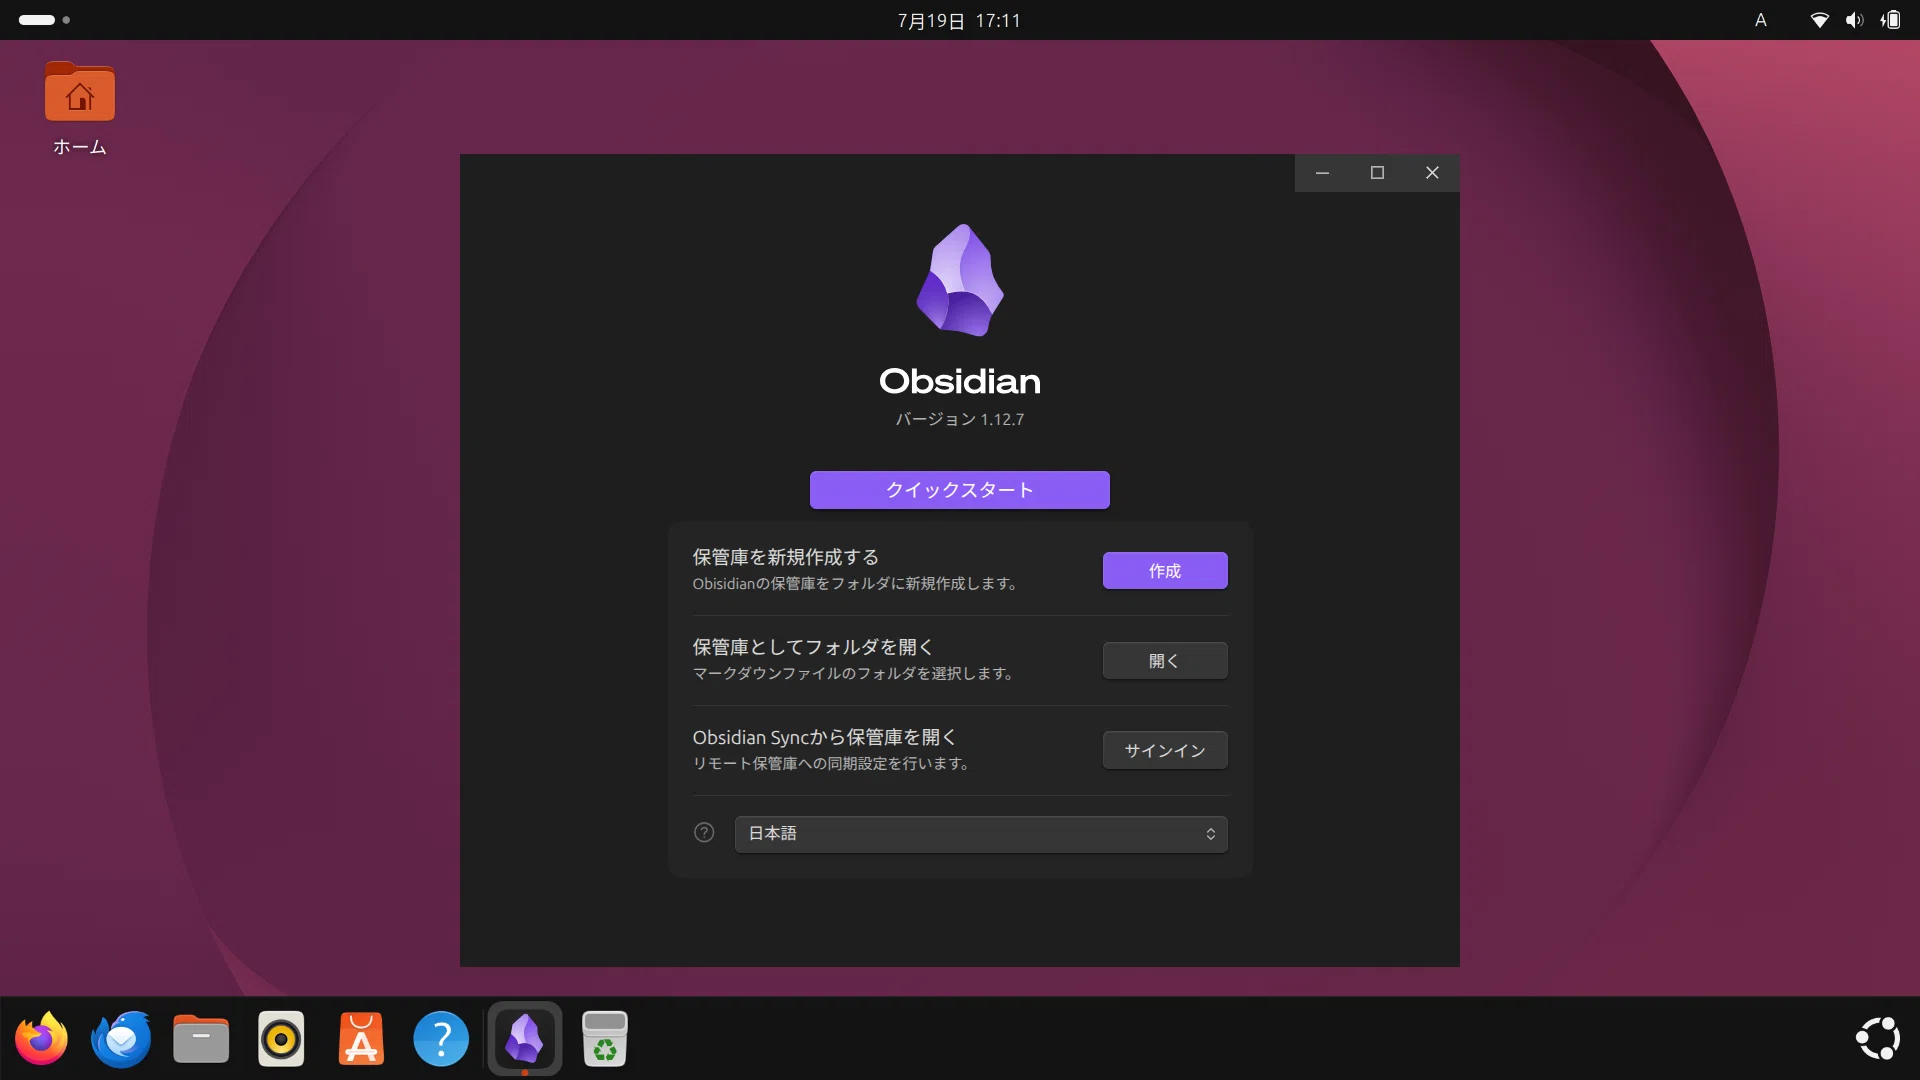Open Ubuntu App Center in the dock
This screenshot has height=1080, width=1920.
361,1039
